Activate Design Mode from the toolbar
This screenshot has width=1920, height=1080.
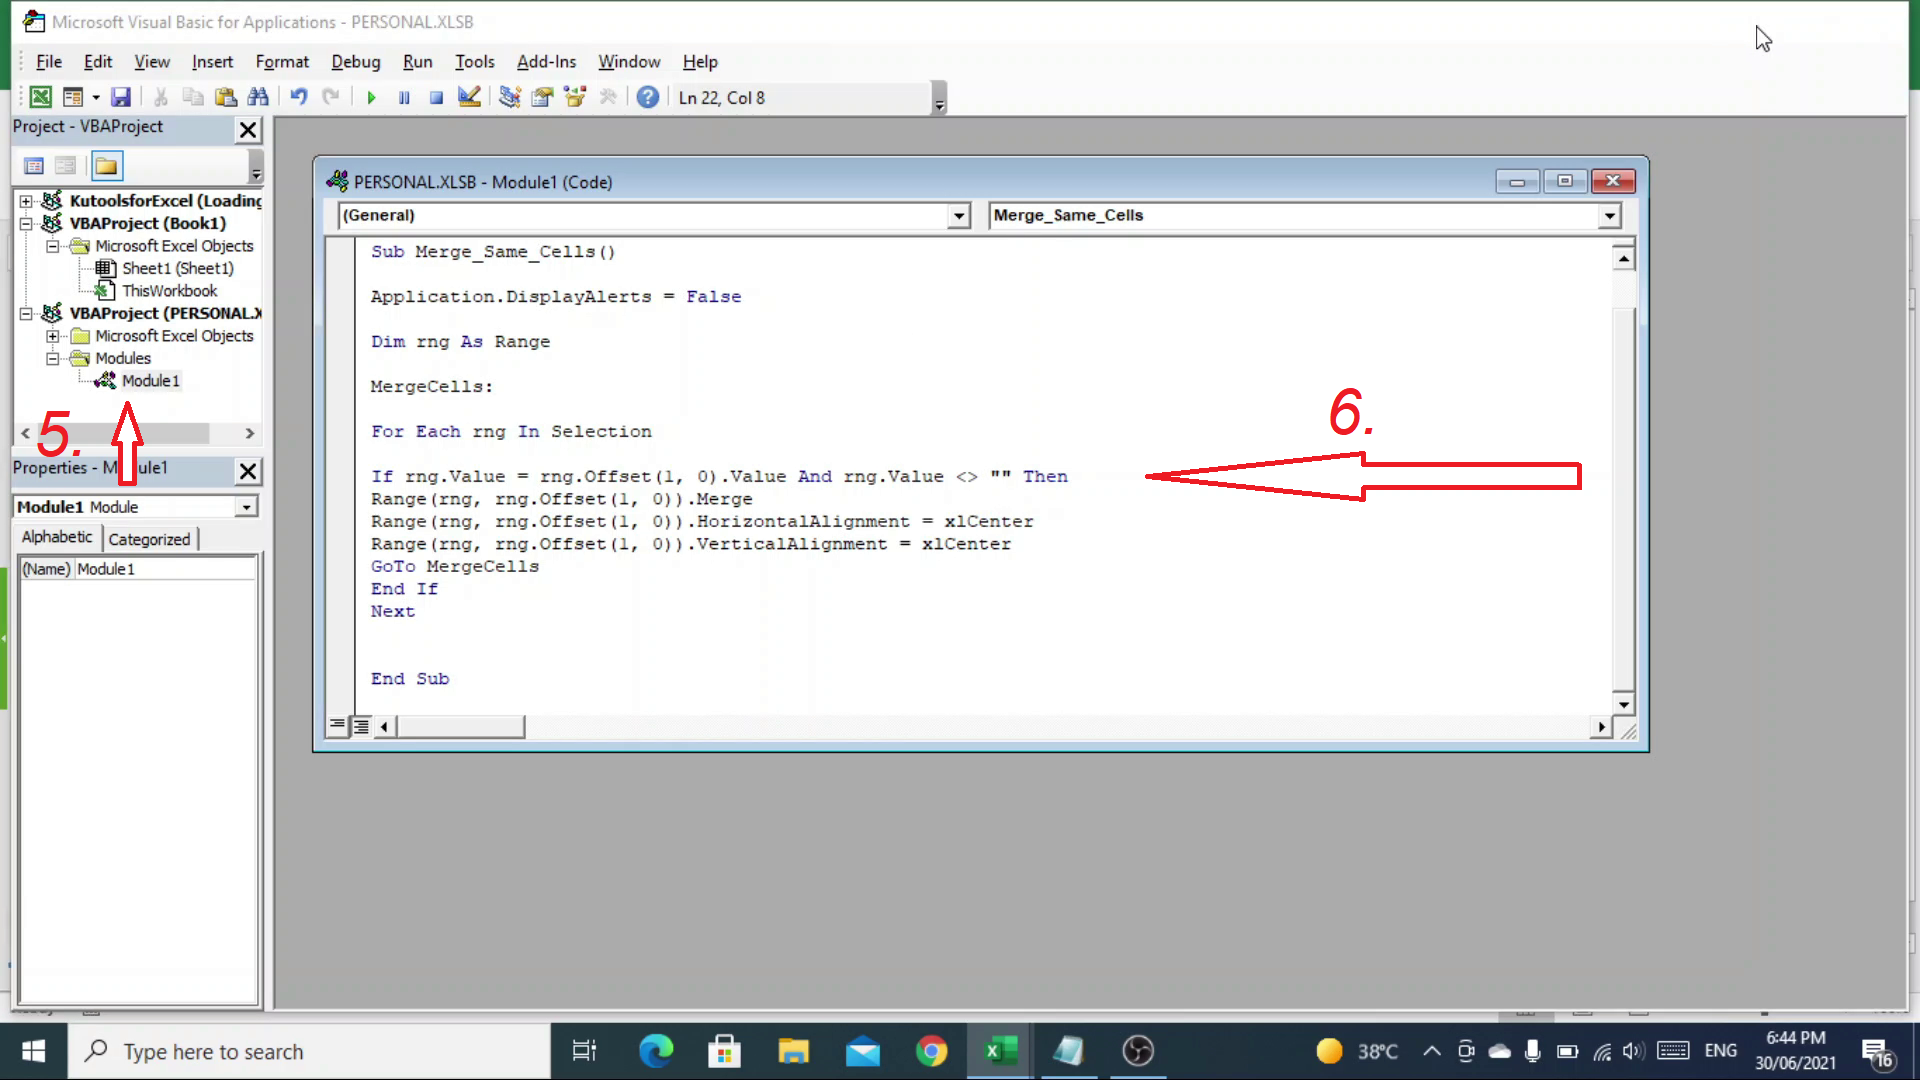(x=470, y=97)
